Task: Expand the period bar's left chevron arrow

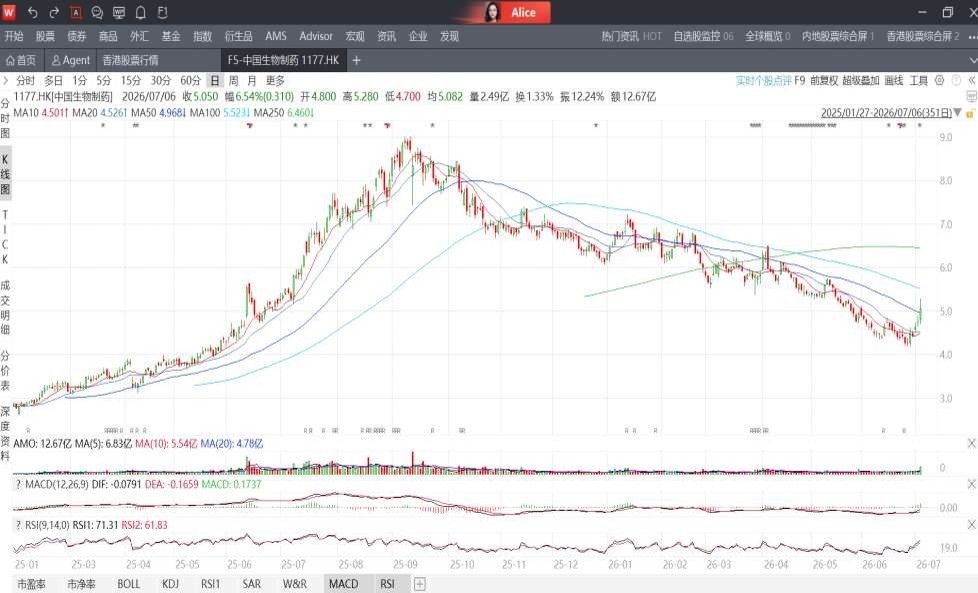Action: 6,80
